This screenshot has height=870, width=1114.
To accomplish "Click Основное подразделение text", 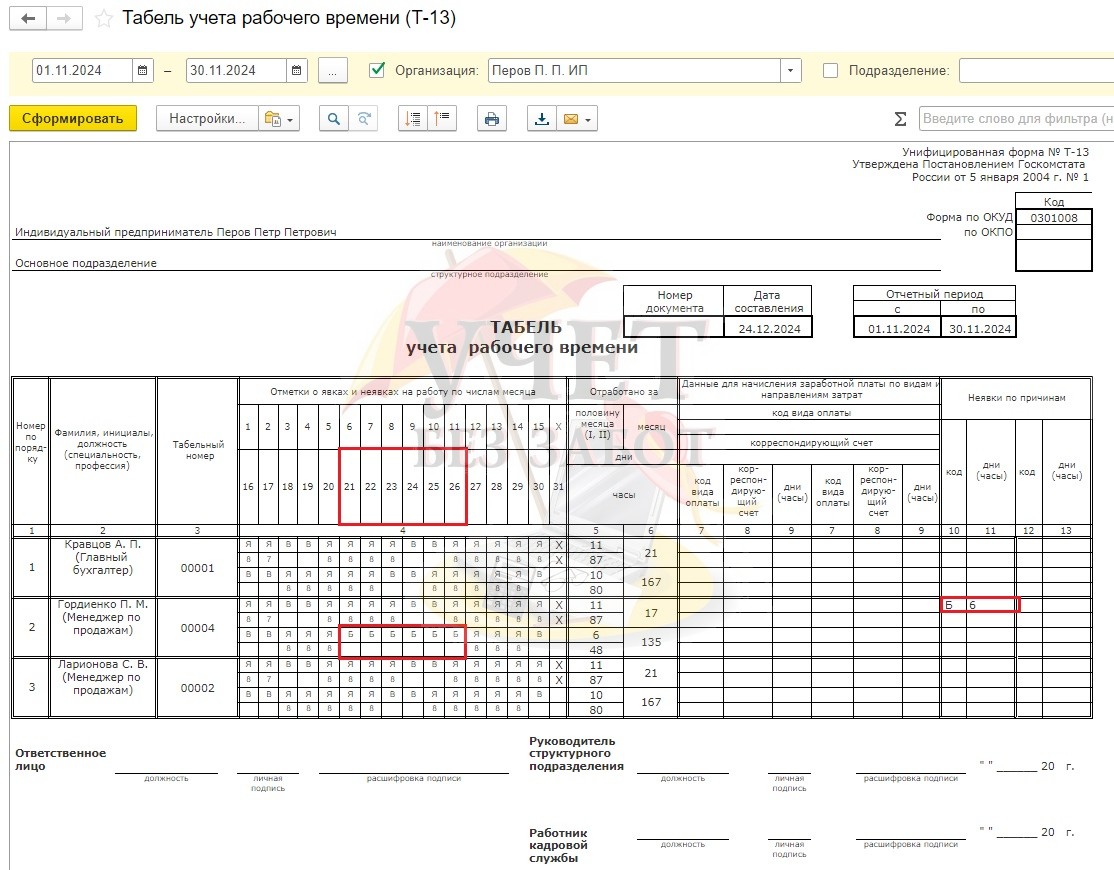I will 86,263.
